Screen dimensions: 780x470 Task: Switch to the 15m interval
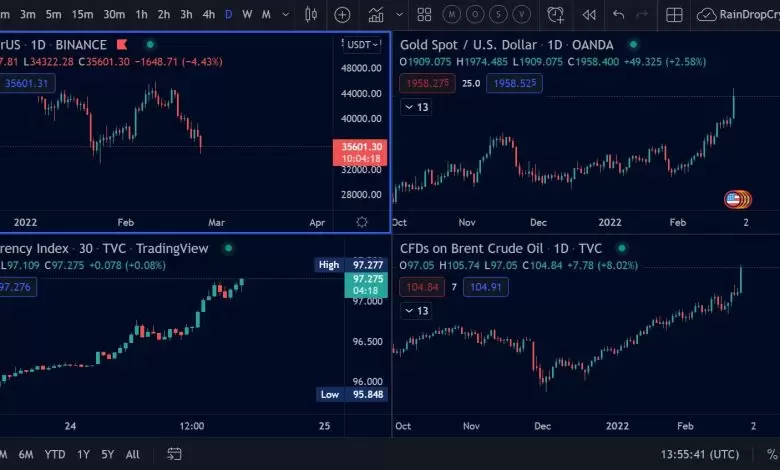point(83,15)
